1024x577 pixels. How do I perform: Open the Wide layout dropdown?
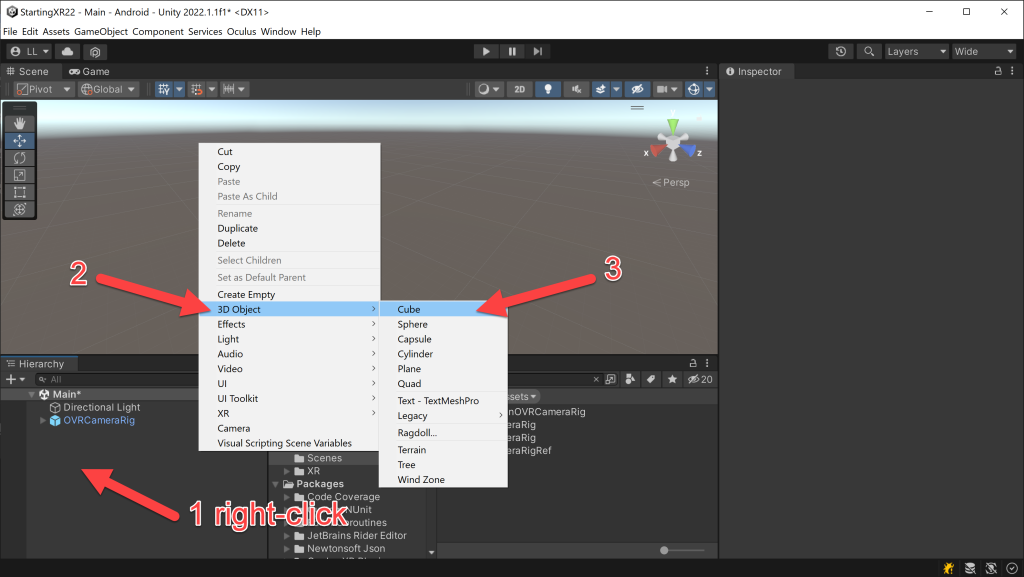pos(984,52)
